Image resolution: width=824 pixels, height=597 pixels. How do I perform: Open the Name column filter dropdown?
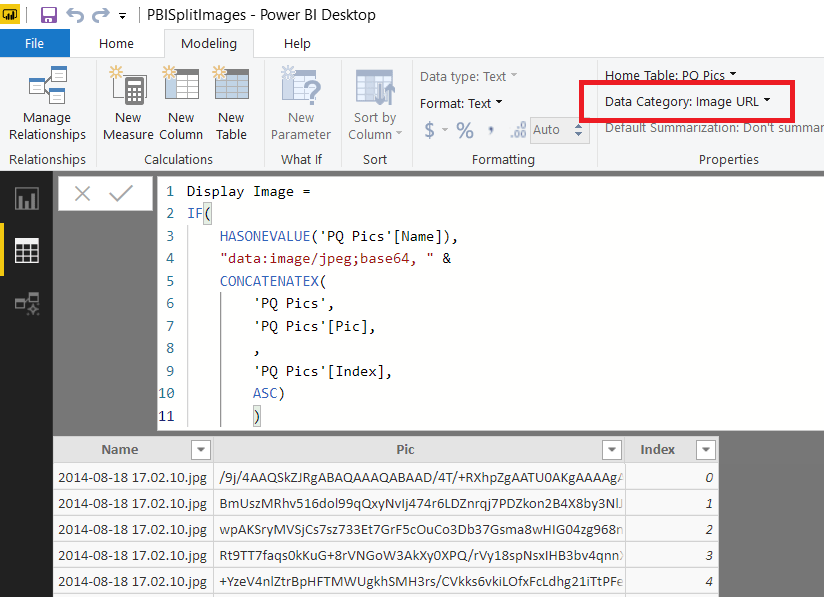[x=201, y=450]
